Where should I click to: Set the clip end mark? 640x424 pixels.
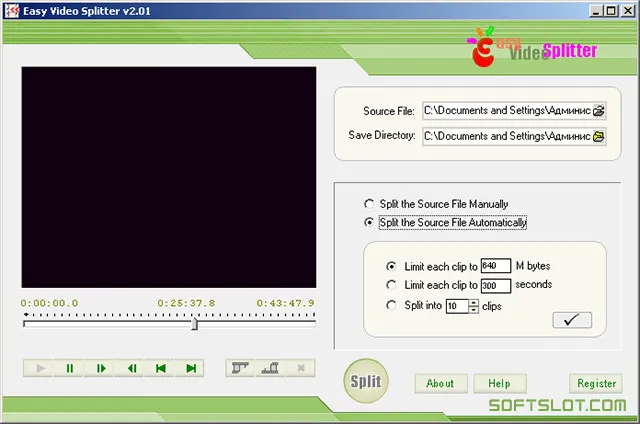270,368
